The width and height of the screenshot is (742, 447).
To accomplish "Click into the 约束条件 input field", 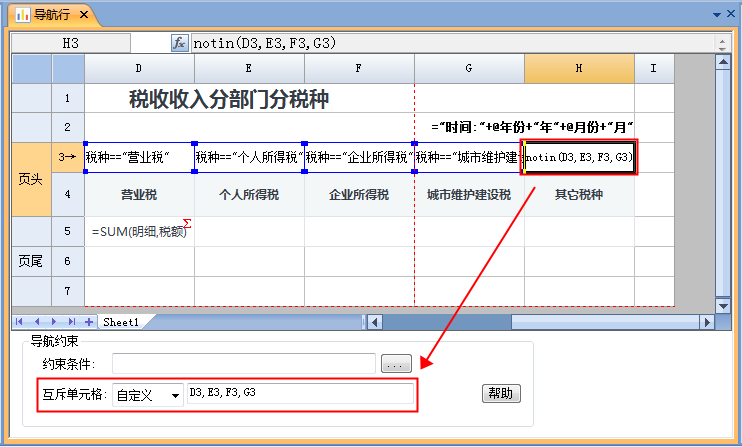I will click(x=243, y=364).
